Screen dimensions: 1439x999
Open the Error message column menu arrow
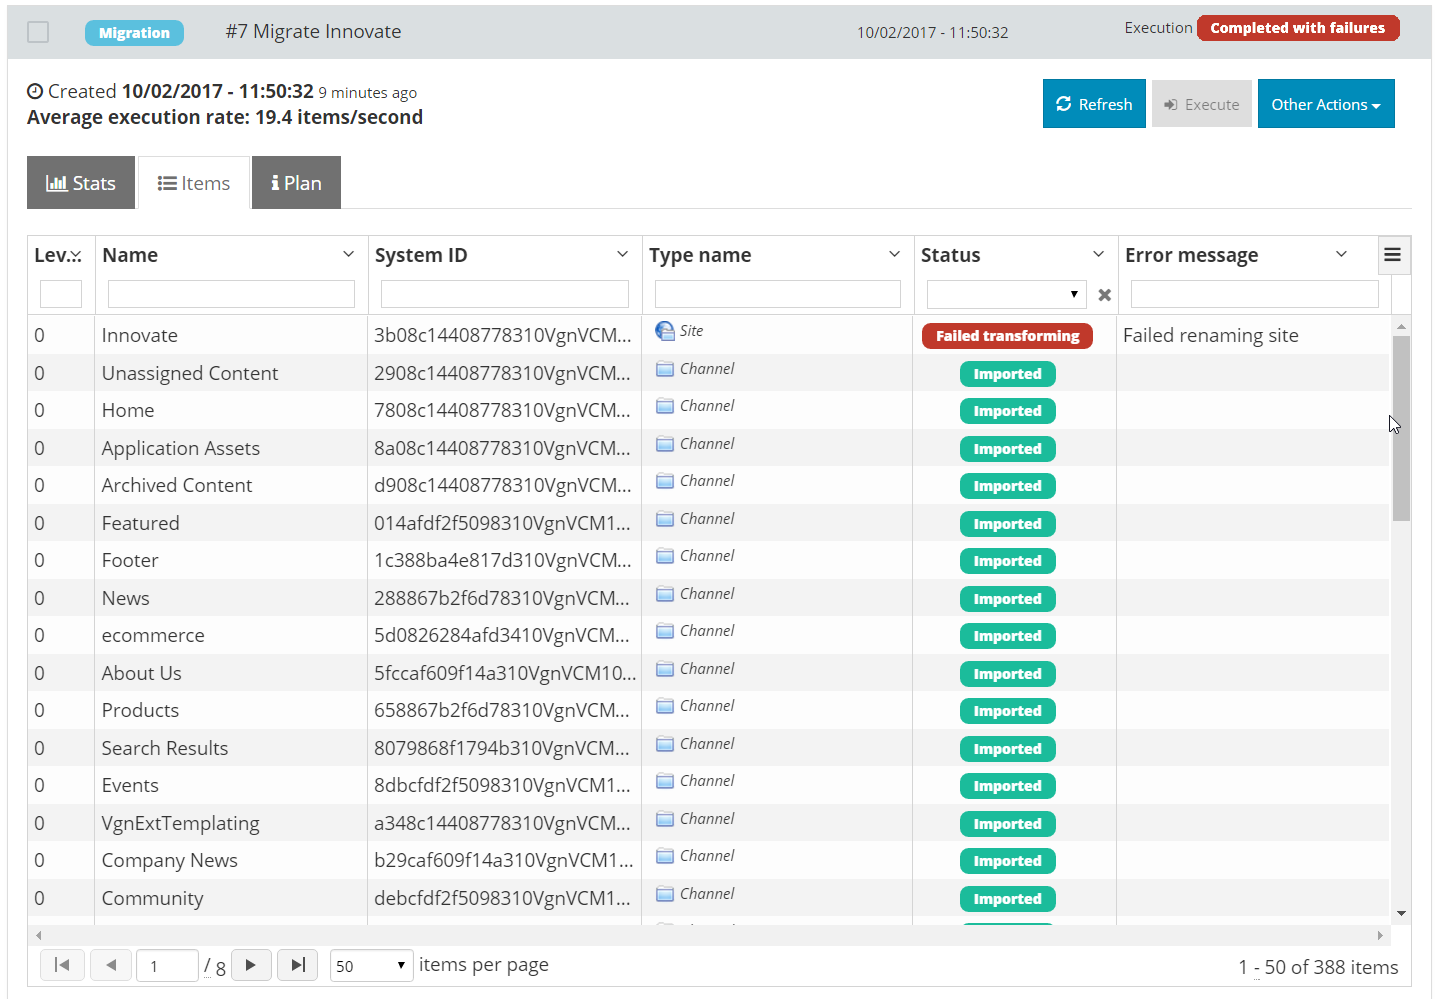[1341, 254]
